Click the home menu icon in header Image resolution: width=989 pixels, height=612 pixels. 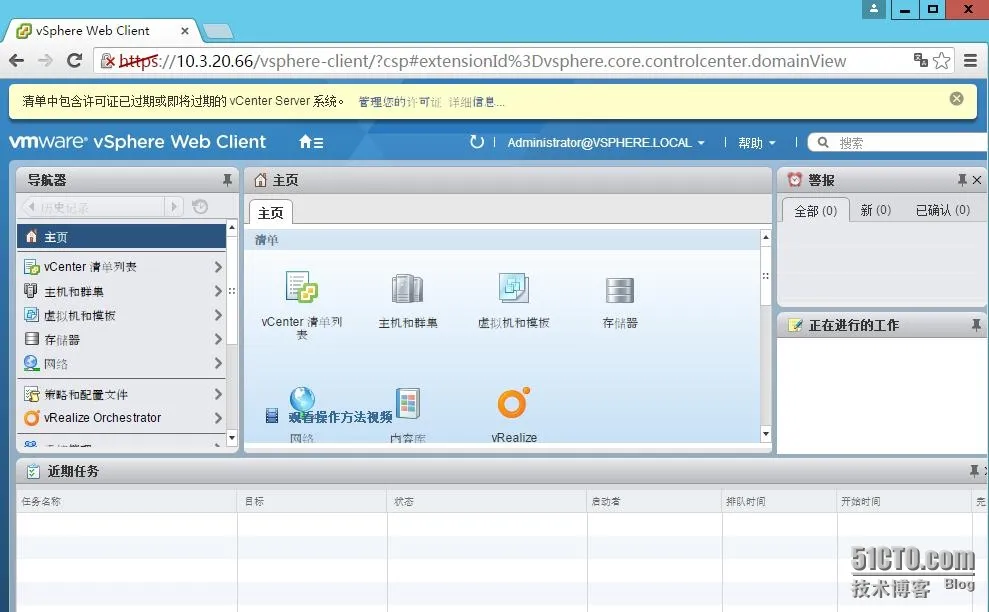311,143
